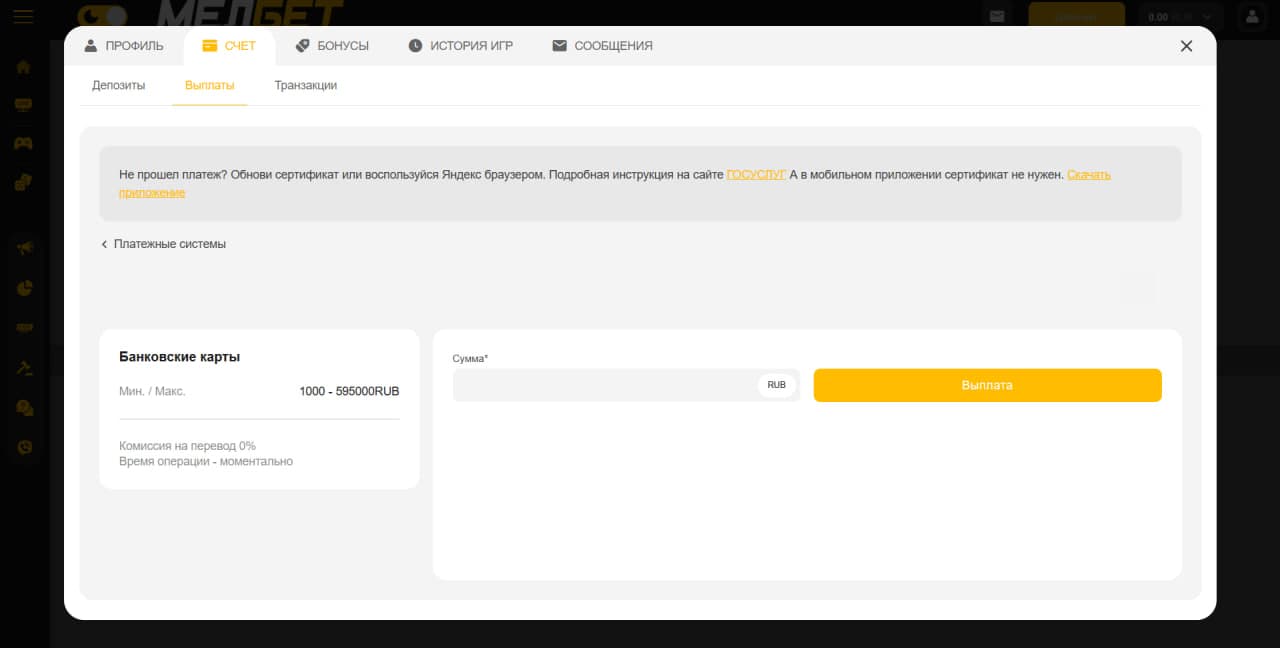Click the Мин. / Макс. label
The width and height of the screenshot is (1280, 648).
152,392
